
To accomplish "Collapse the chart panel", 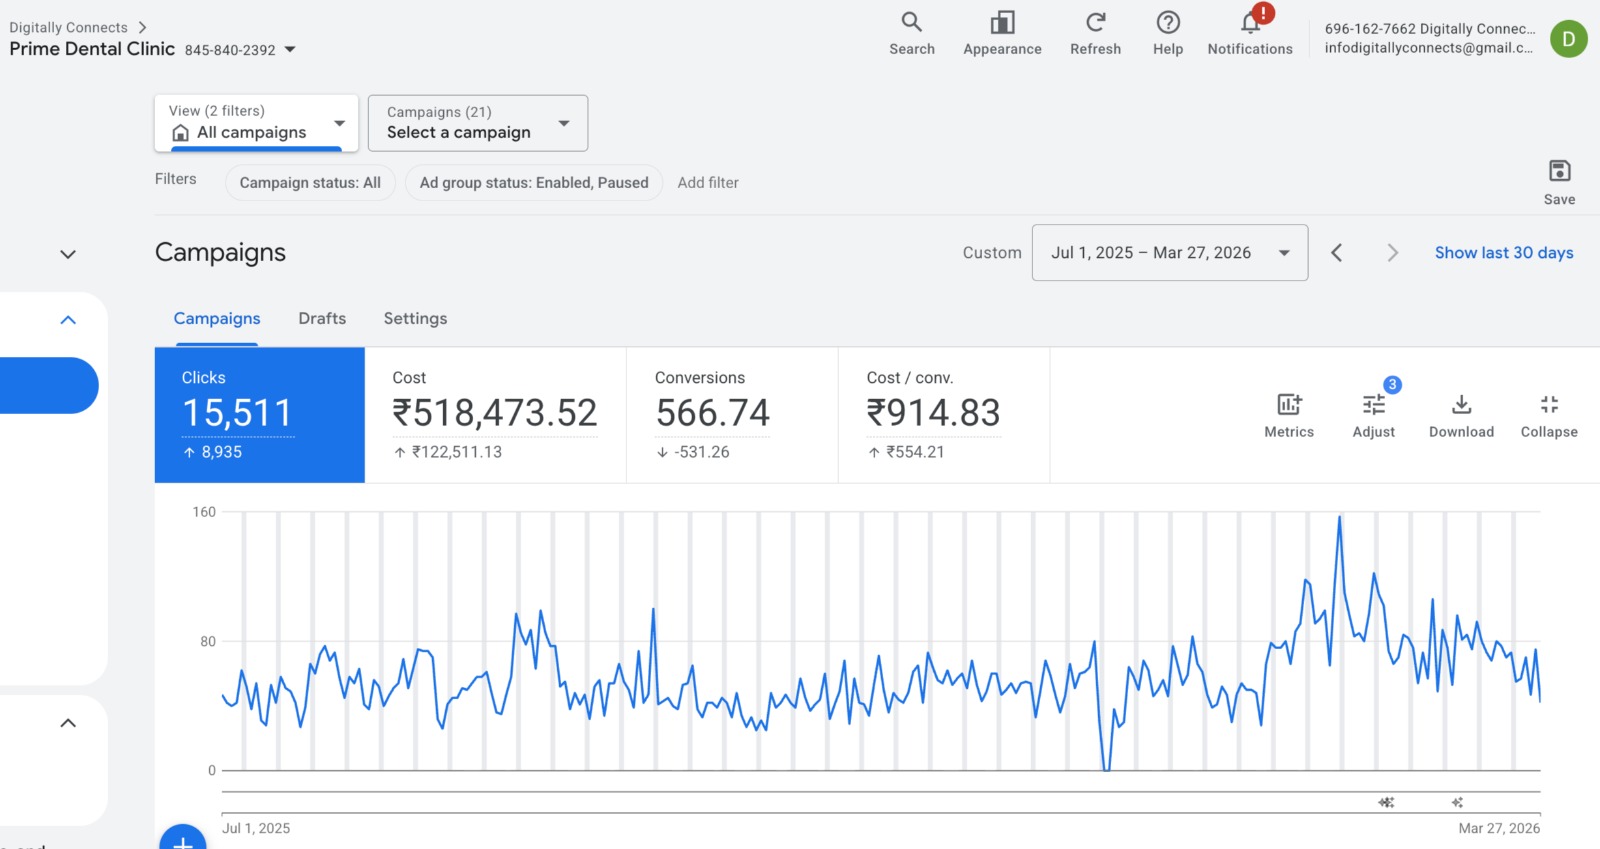I will coord(1548,415).
